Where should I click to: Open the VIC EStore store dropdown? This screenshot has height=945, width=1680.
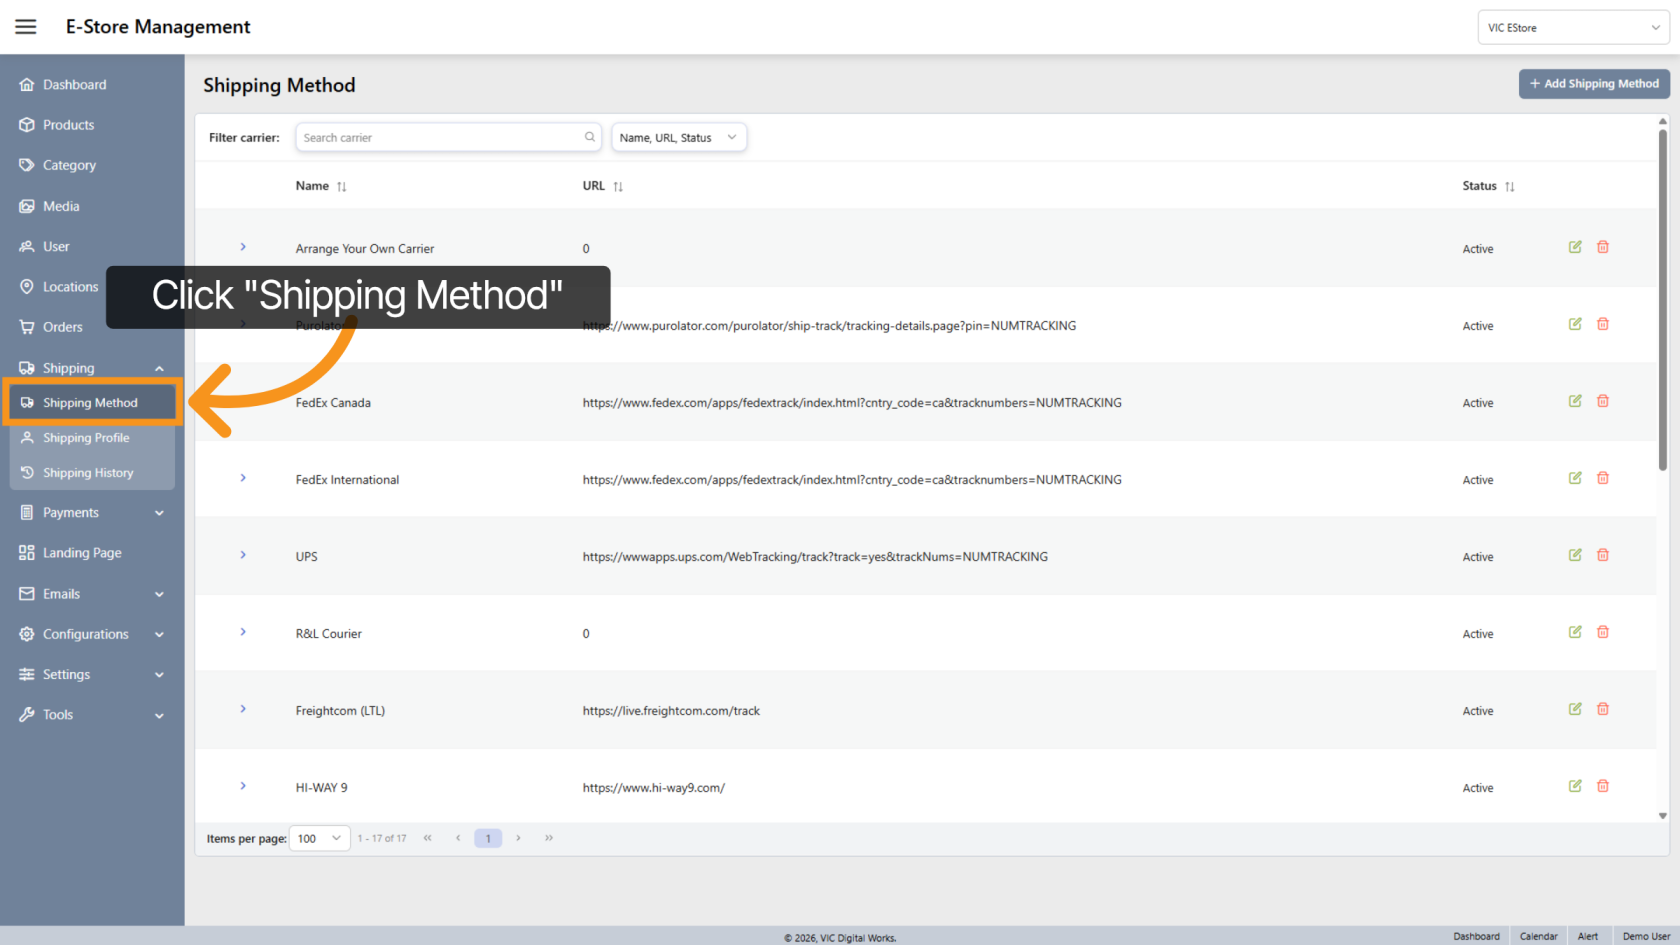pos(1573,28)
